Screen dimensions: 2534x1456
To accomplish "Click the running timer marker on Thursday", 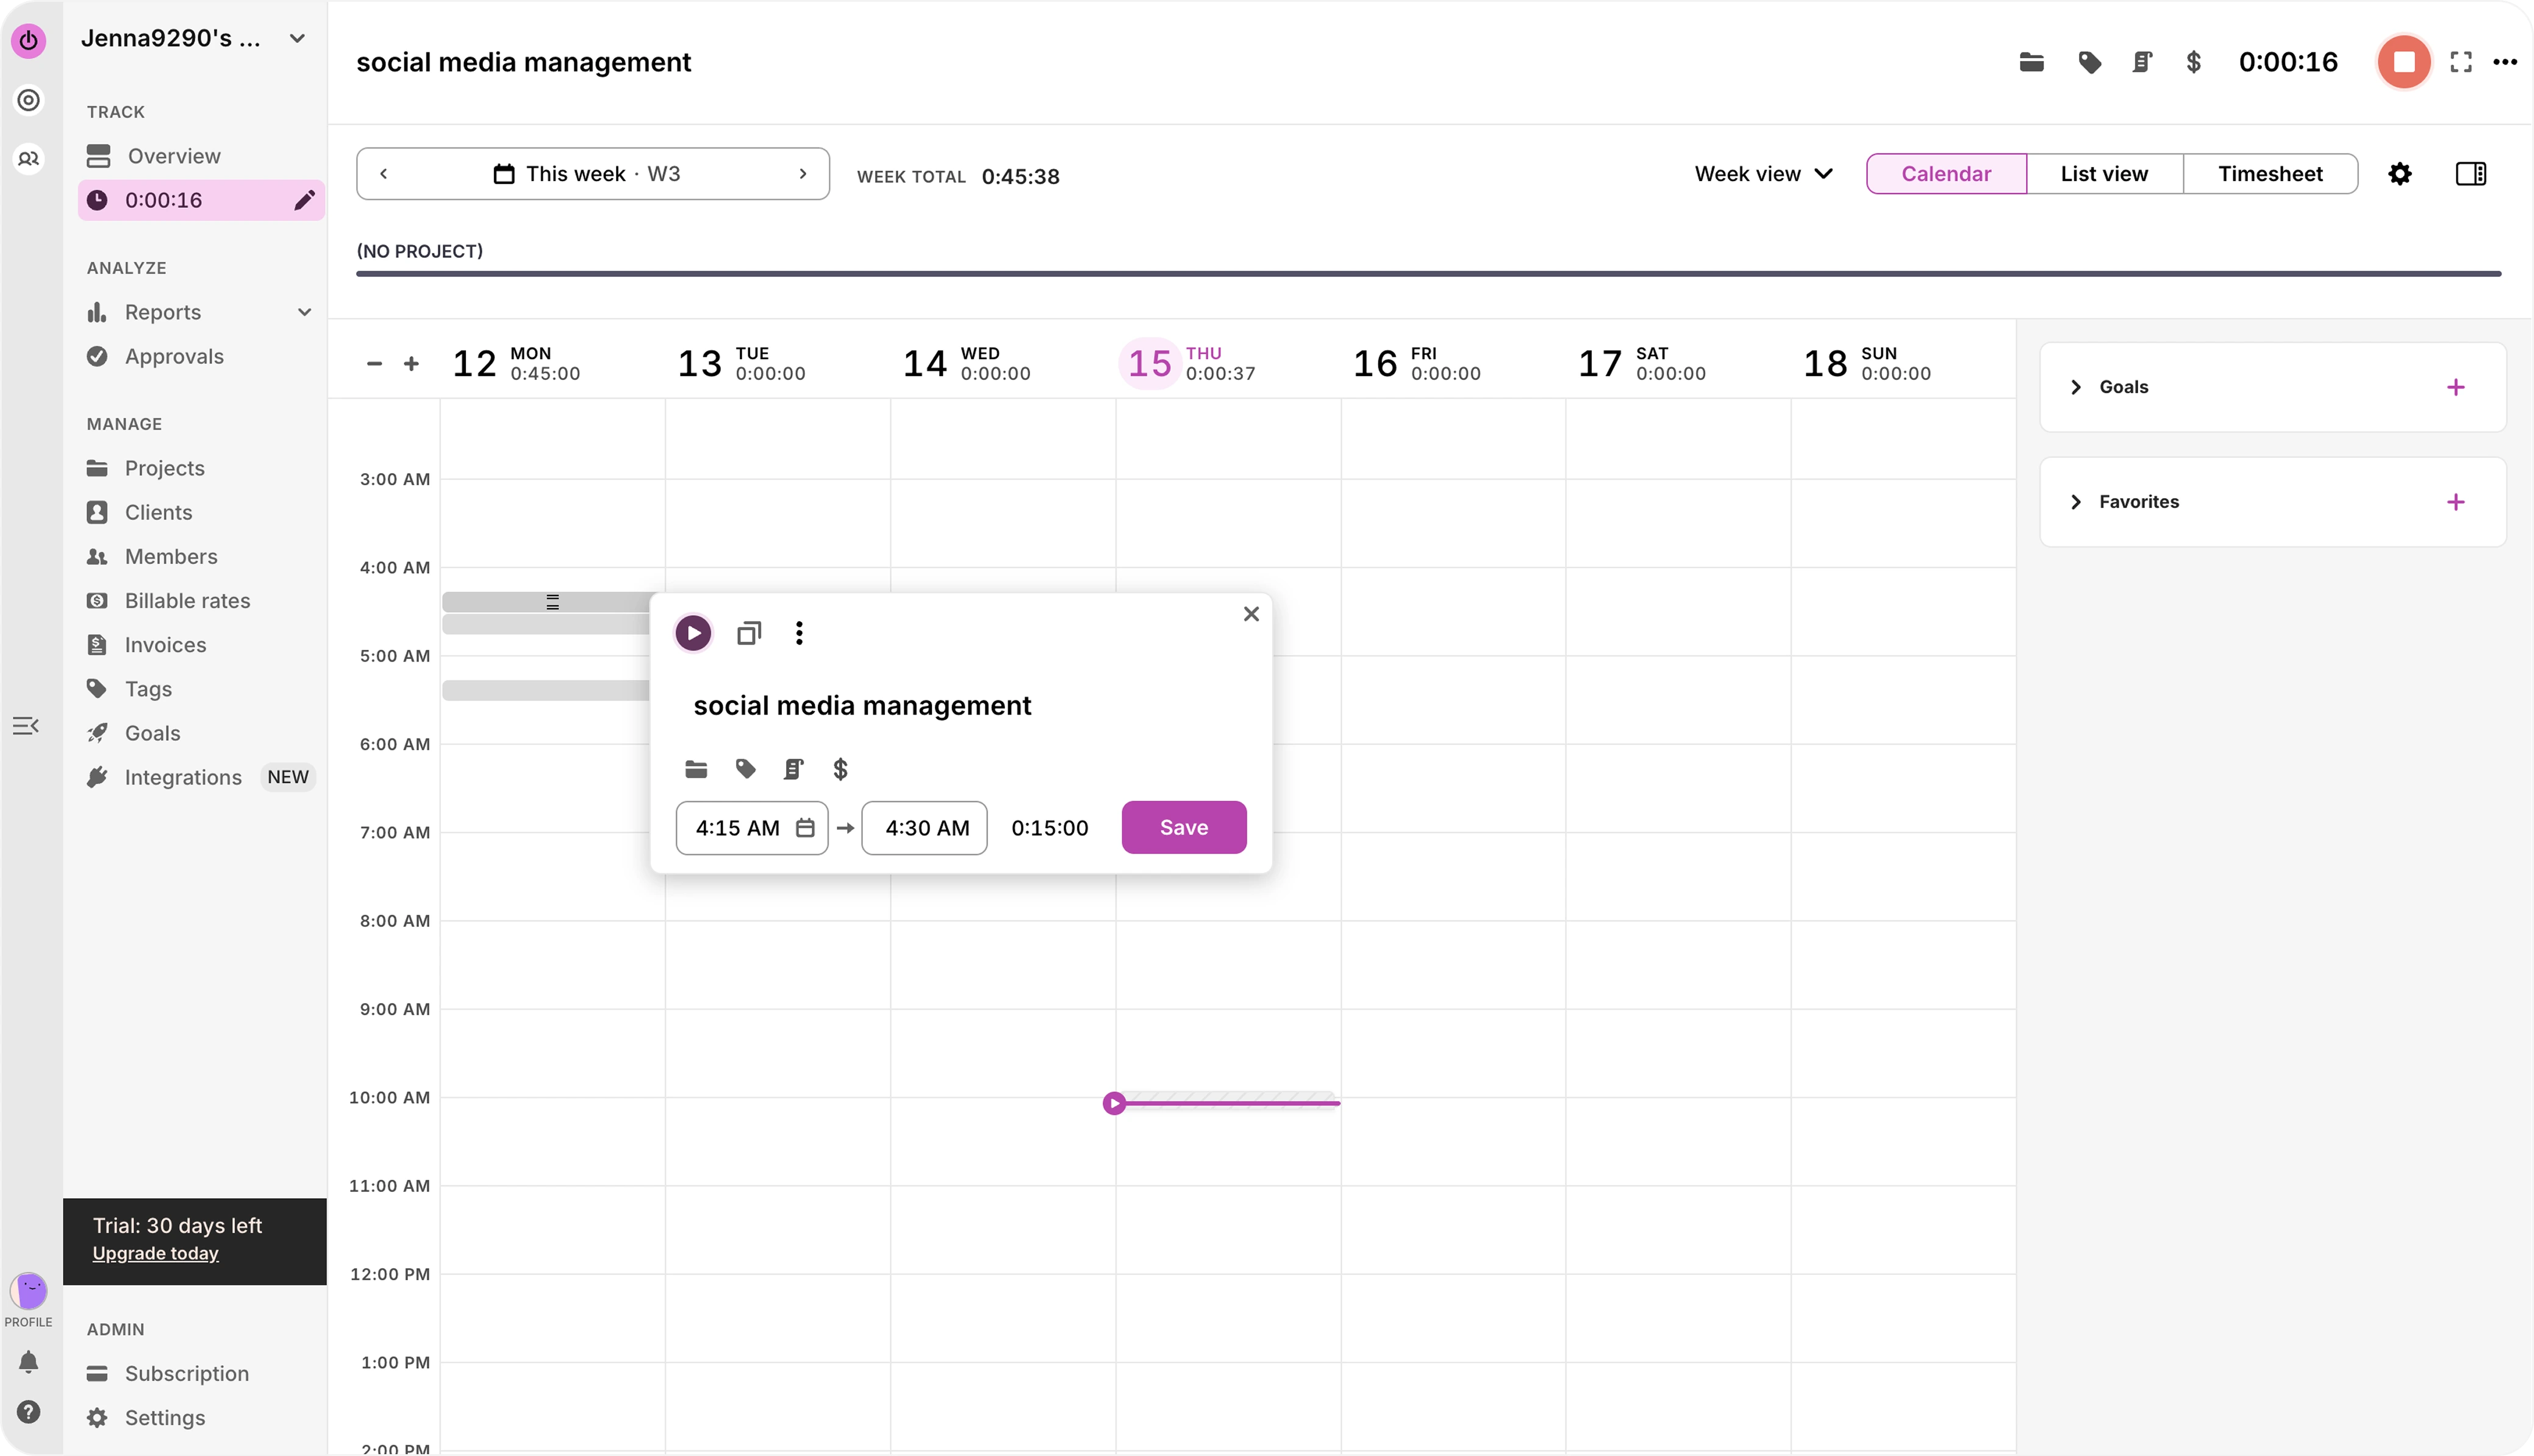I will [1114, 1103].
